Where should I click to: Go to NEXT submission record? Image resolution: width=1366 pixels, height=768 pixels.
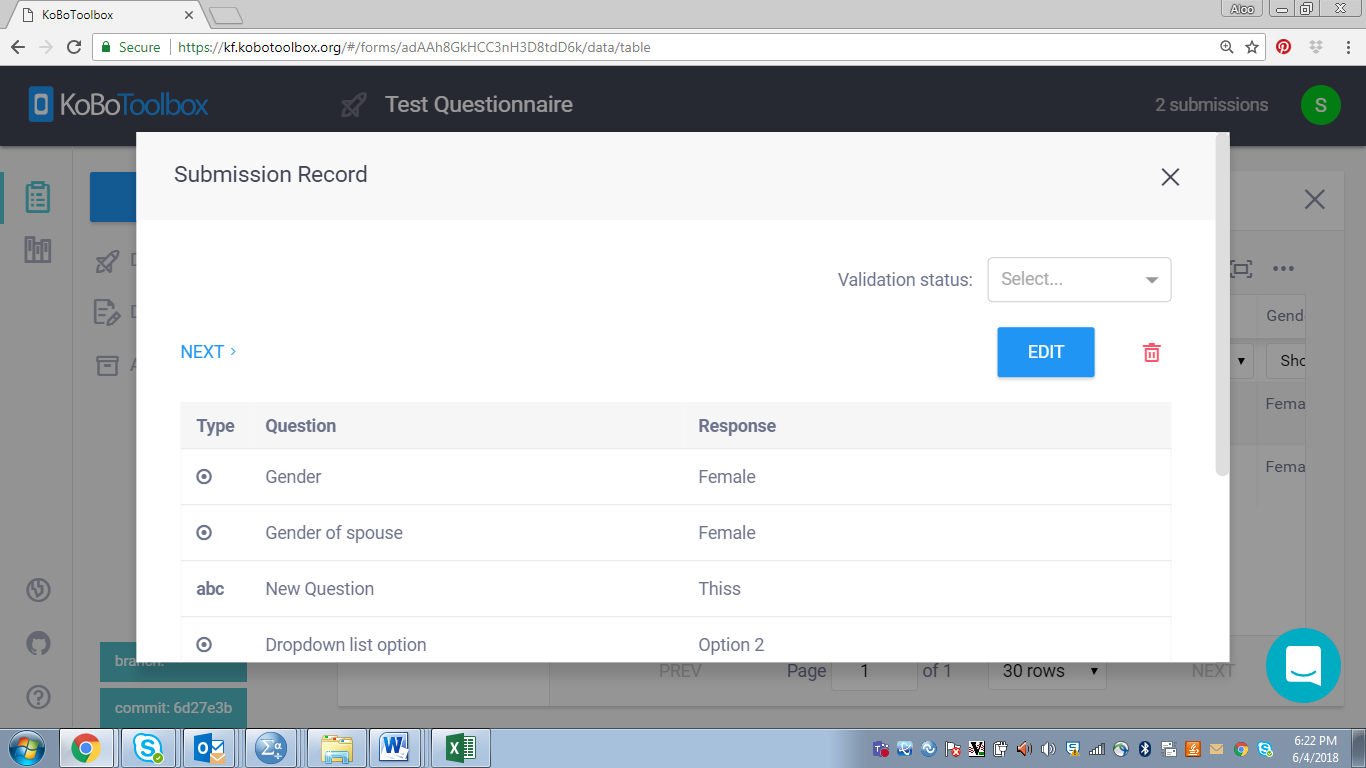click(x=208, y=352)
